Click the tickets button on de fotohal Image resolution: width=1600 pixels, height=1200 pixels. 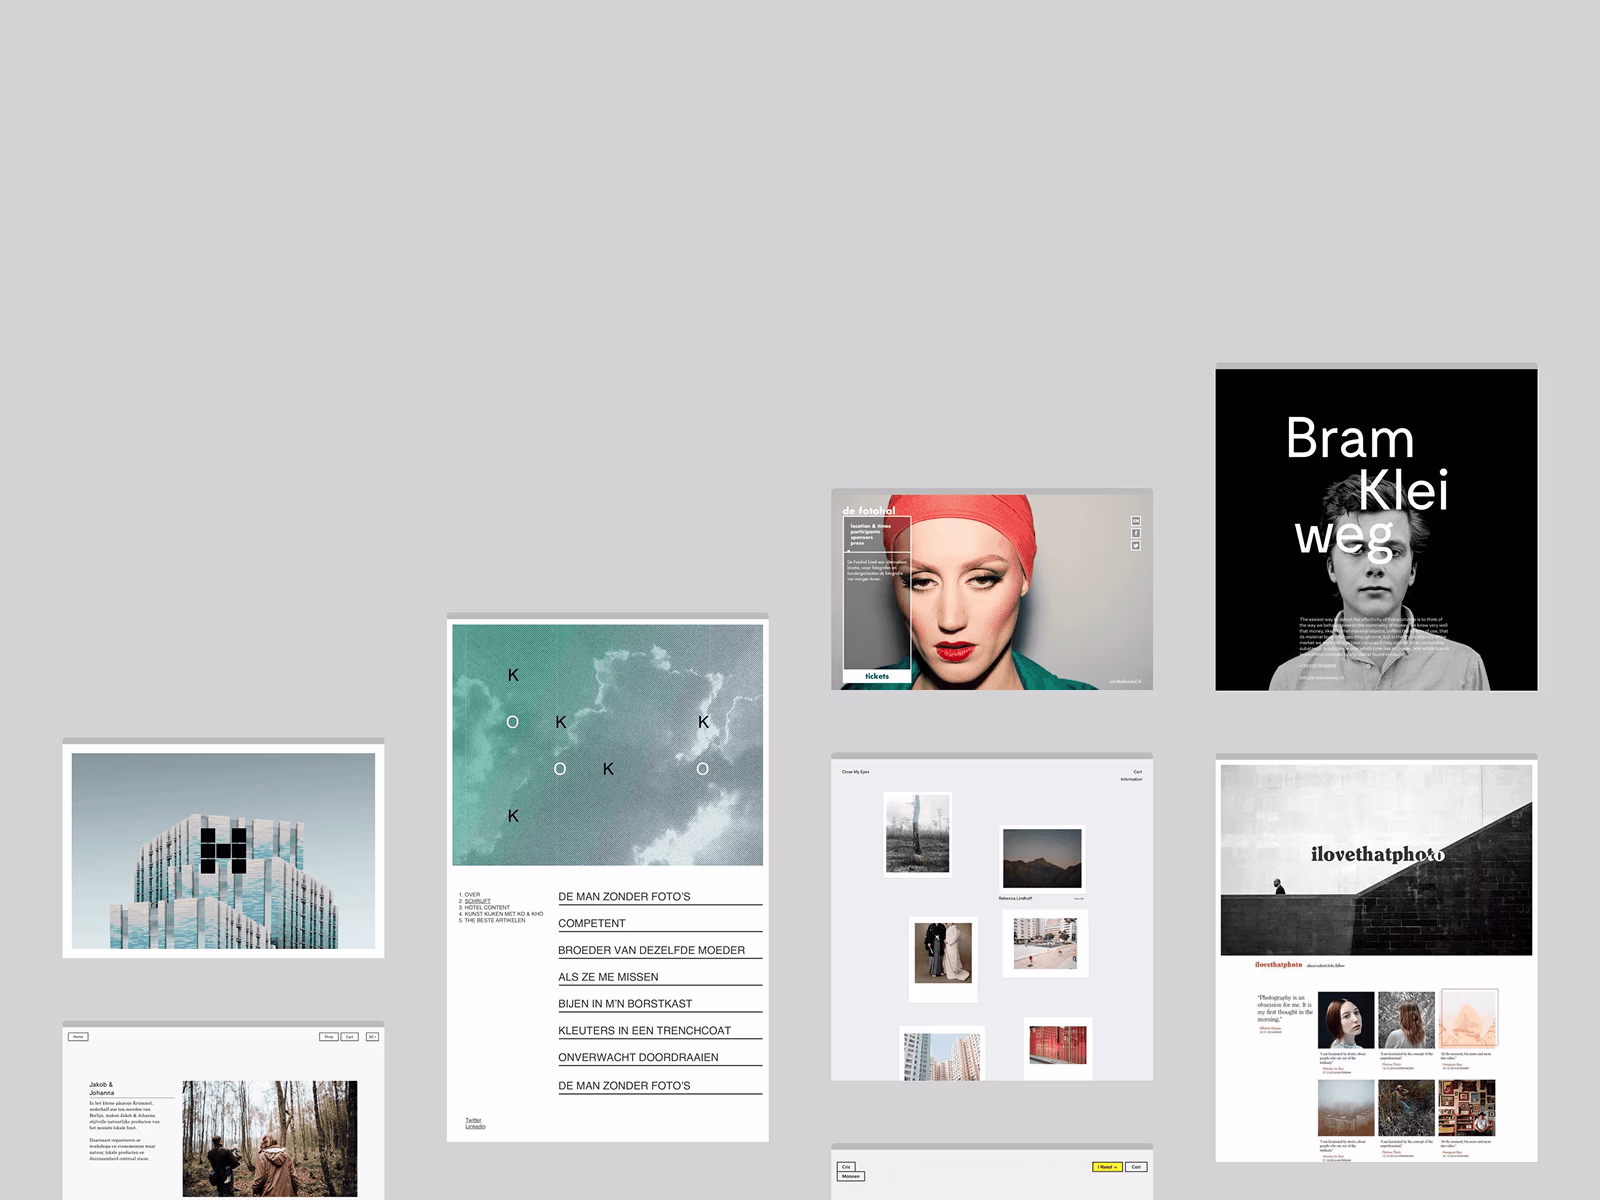click(877, 676)
